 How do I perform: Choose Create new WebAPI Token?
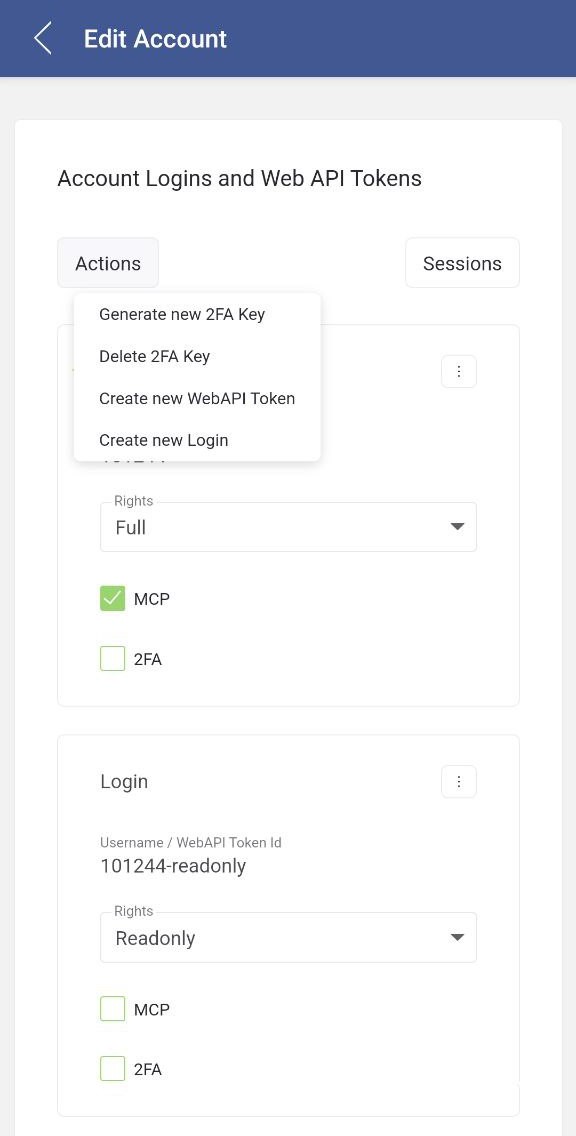[x=197, y=398]
